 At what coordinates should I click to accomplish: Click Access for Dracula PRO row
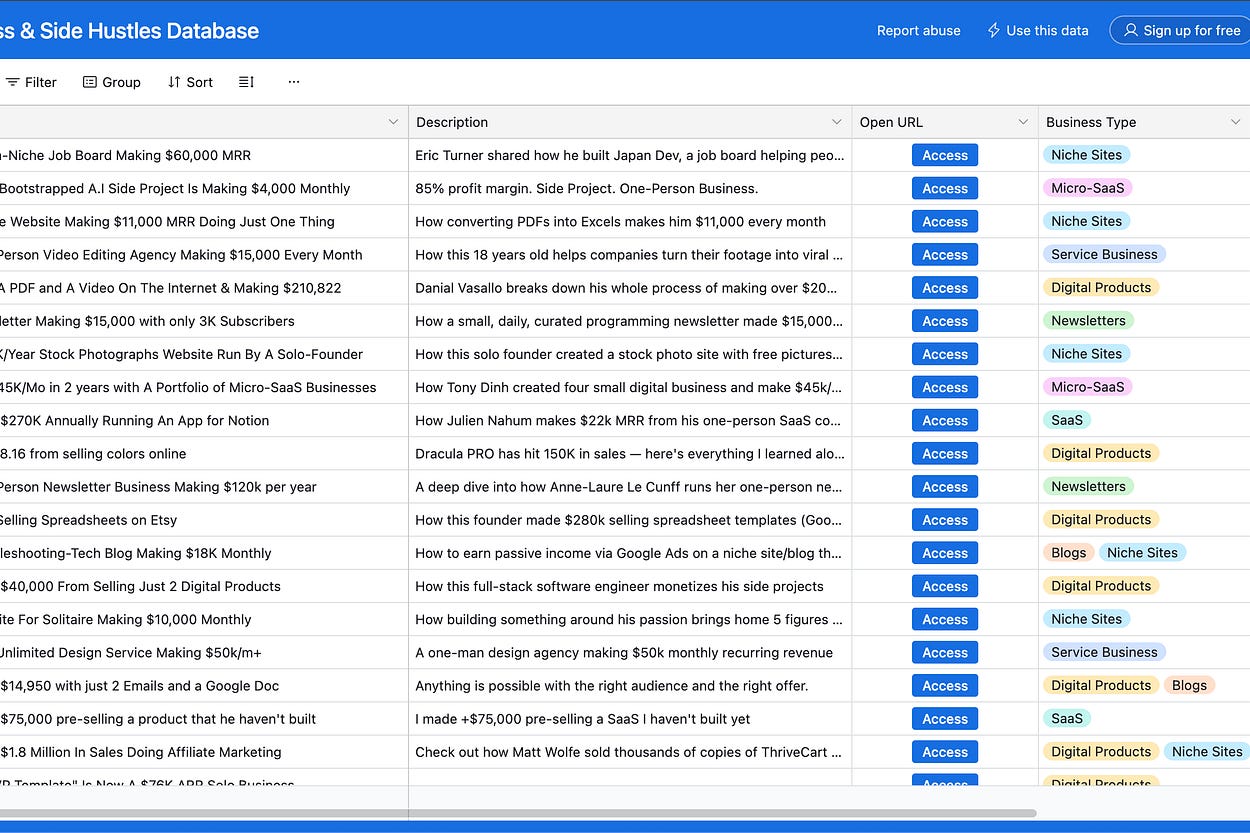945,453
